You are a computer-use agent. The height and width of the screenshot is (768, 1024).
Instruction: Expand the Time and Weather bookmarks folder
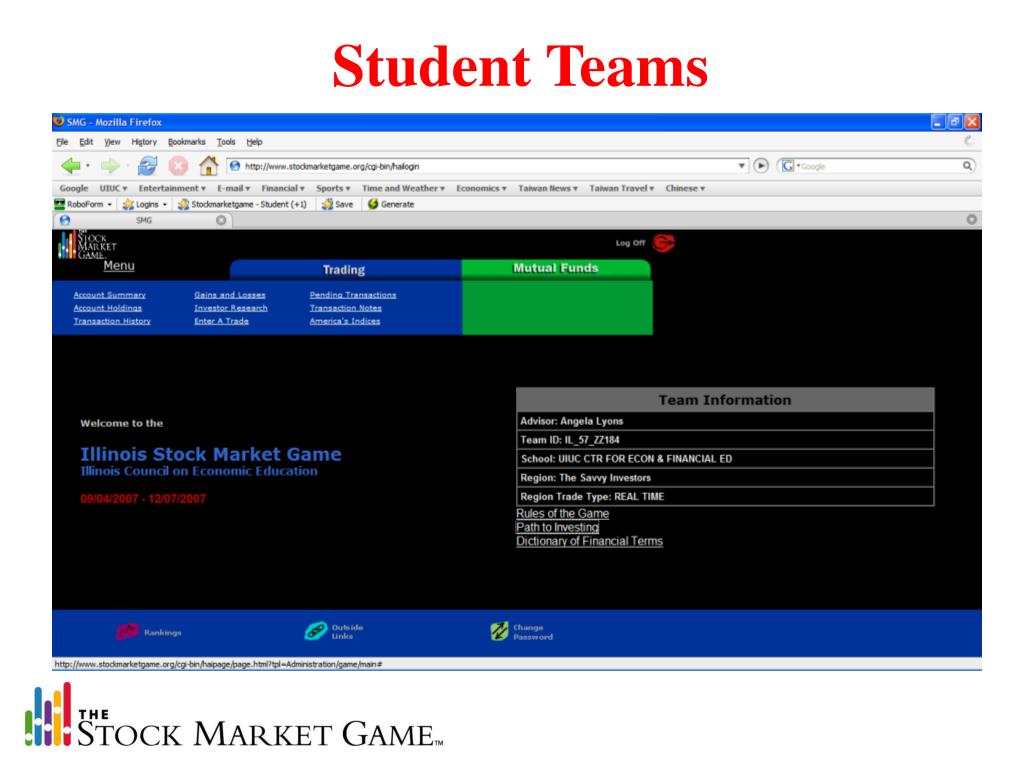coord(403,188)
